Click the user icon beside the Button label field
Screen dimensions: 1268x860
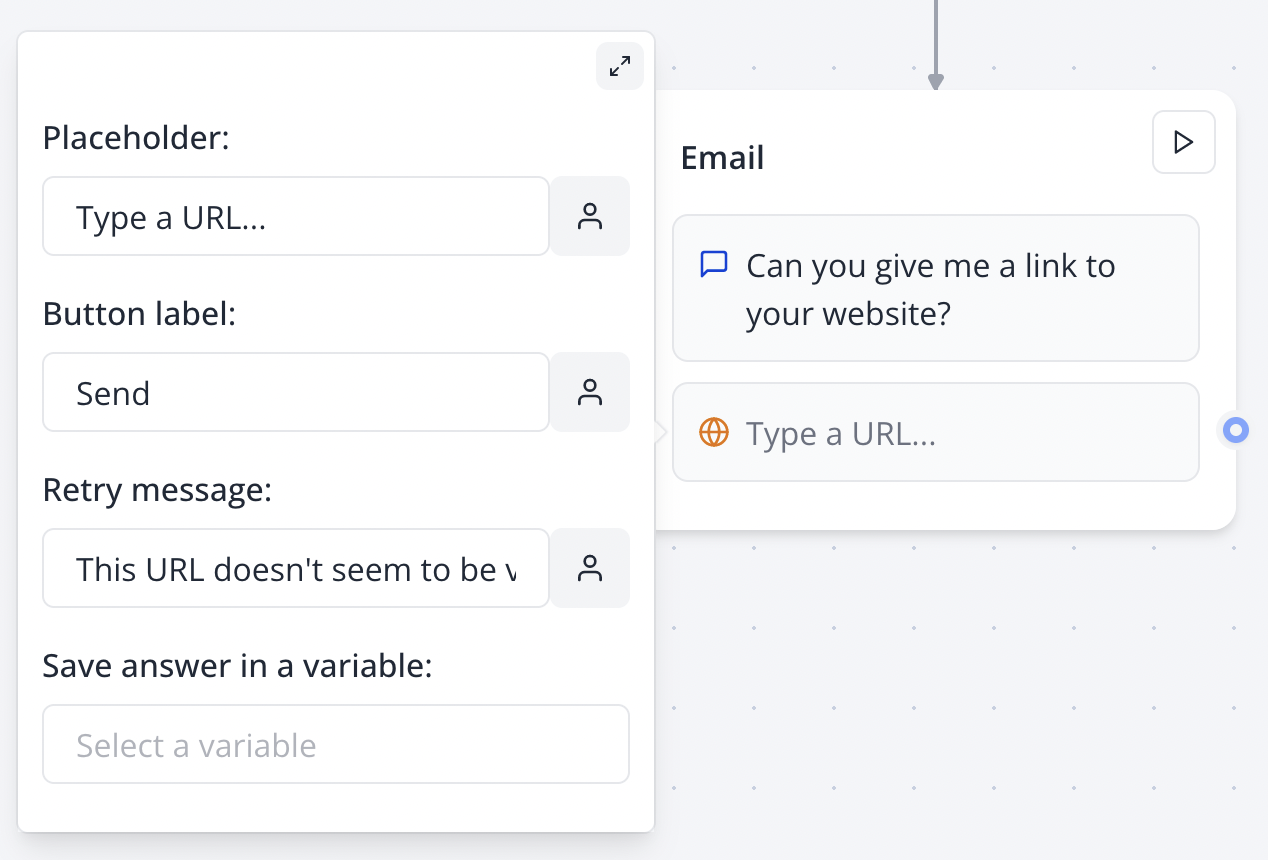pos(590,392)
